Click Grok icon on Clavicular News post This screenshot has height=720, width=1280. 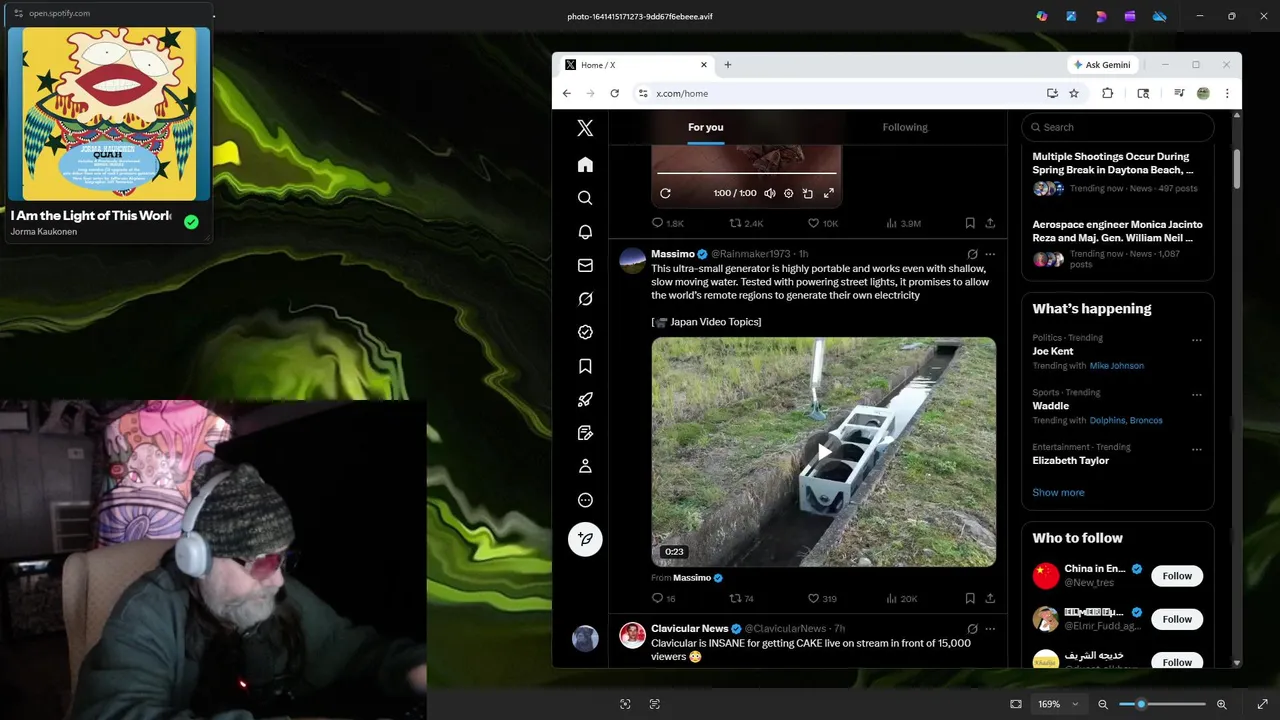pos(972,629)
